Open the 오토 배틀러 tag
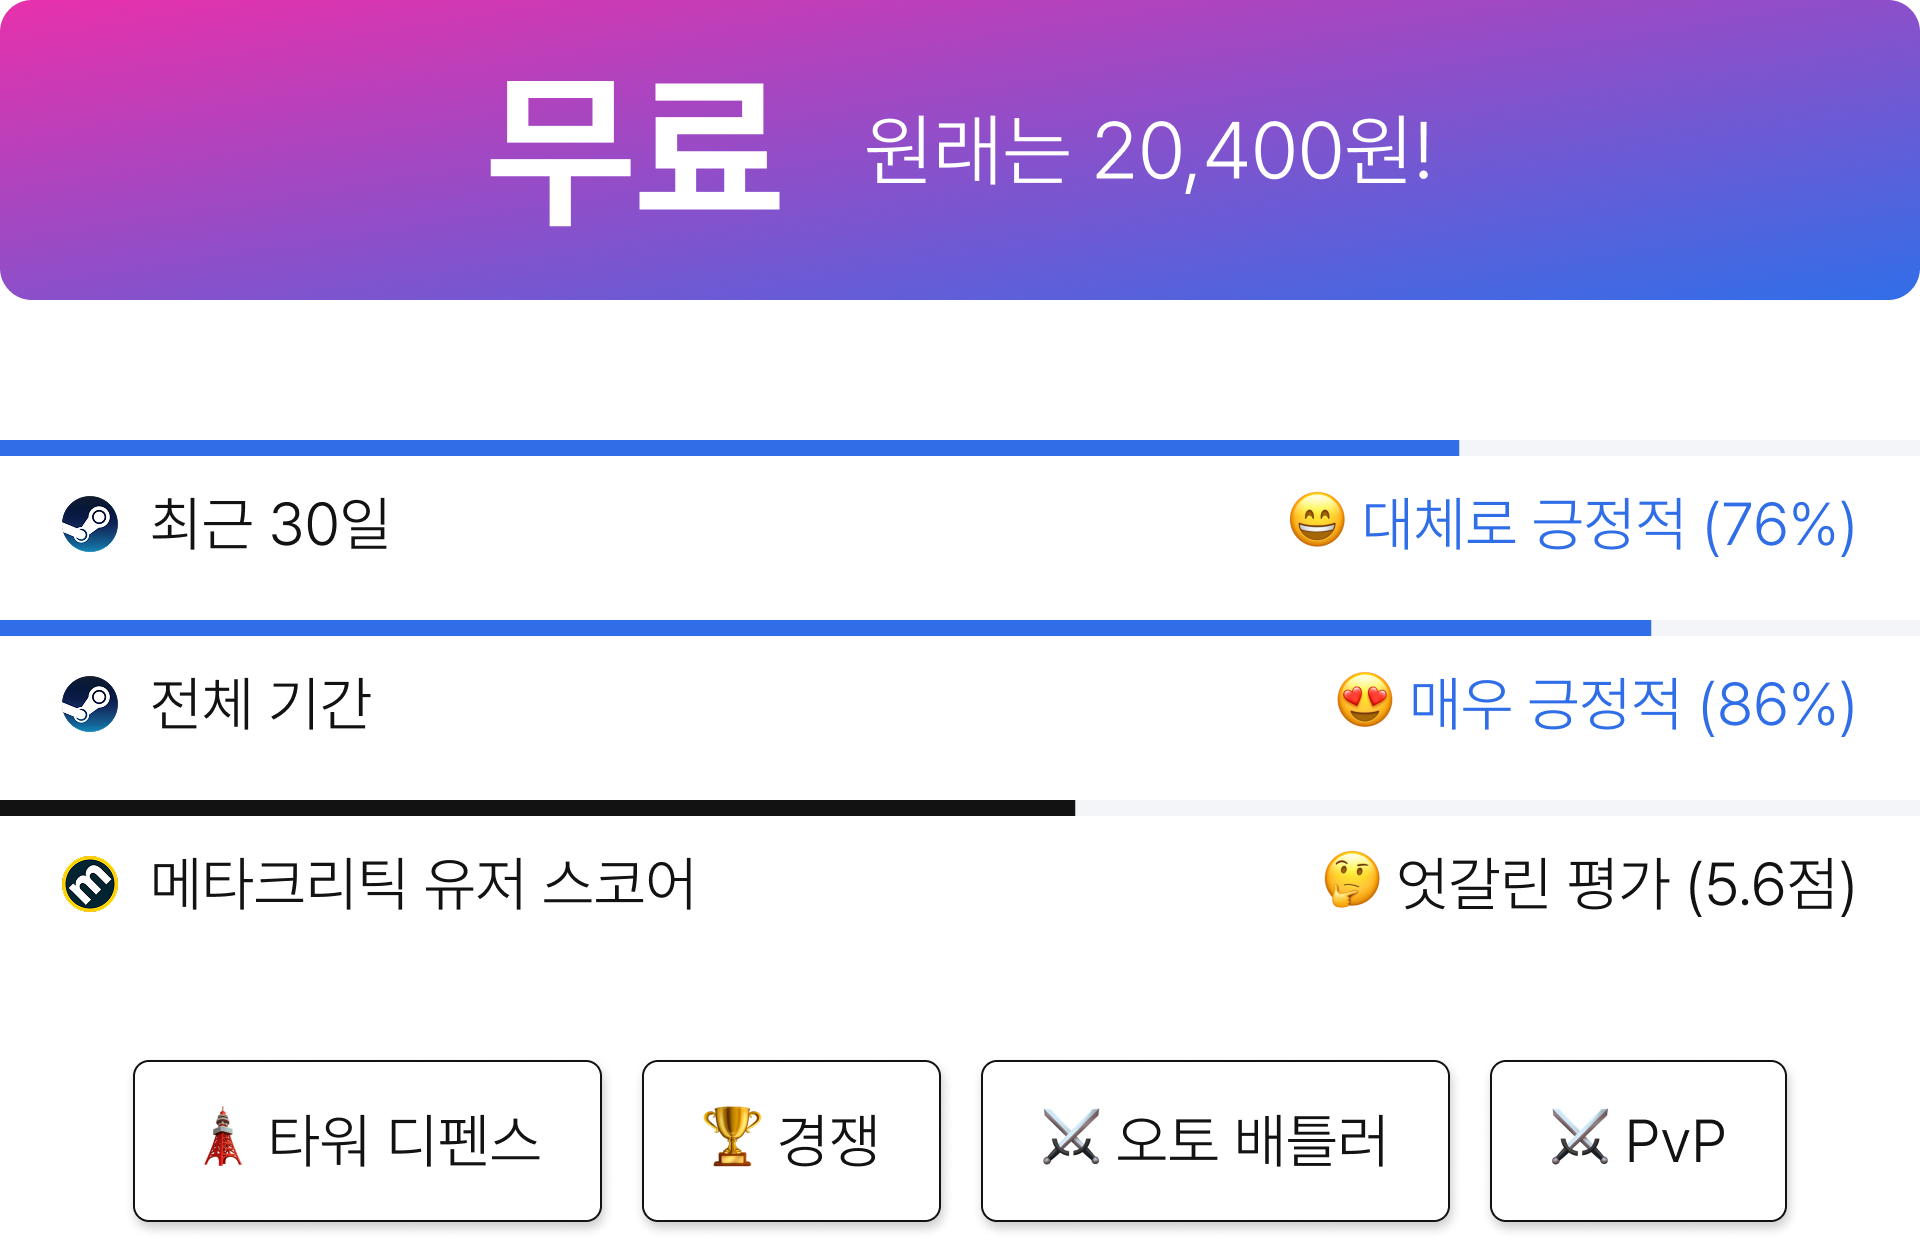The width and height of the screenshot is (1920, 1240). tap(1215, 1141)
